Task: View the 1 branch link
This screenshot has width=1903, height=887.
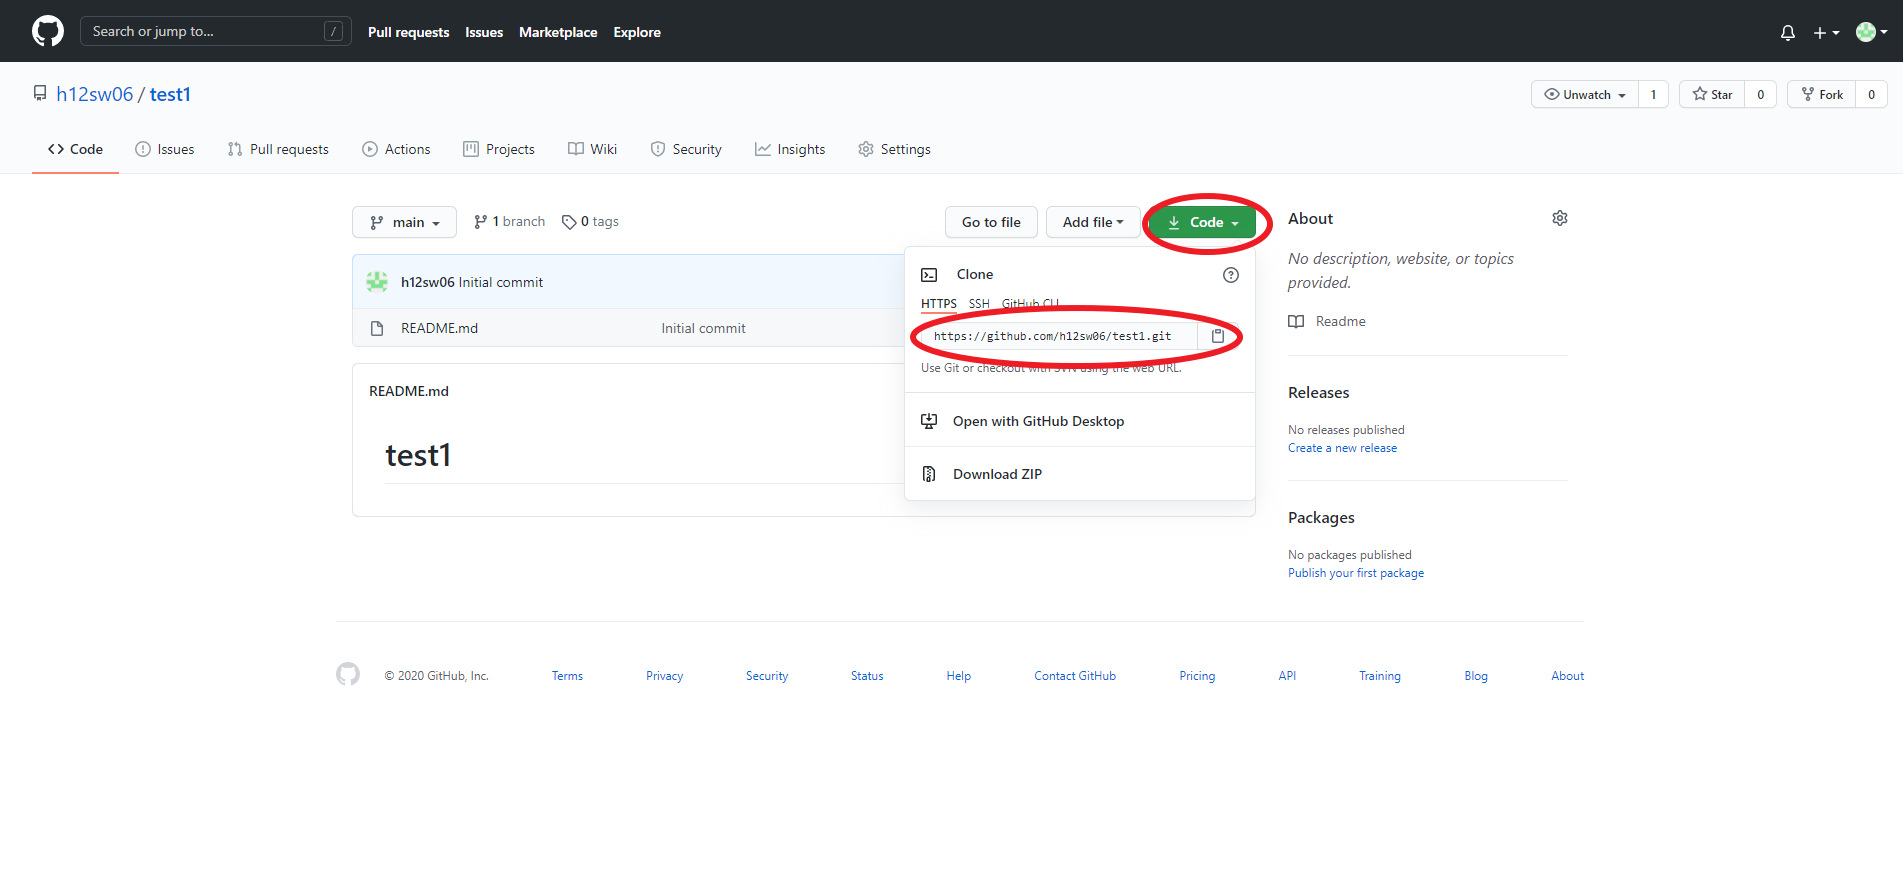Action: click(x=509, y=222)
